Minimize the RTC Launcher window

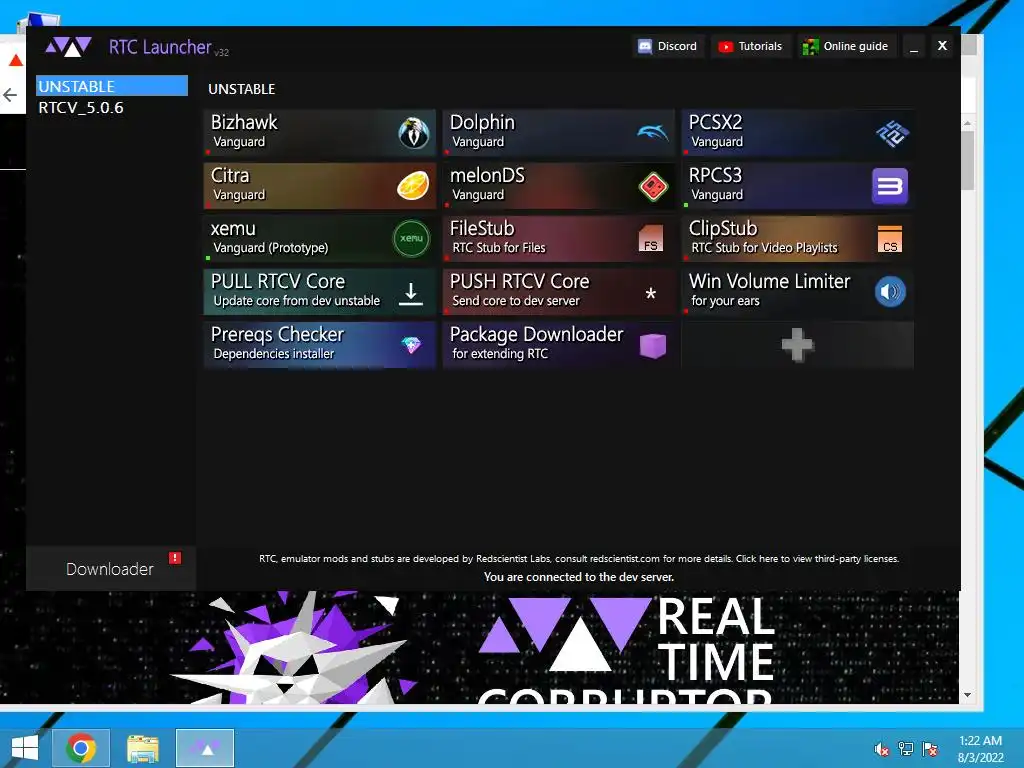pos(914,46)
